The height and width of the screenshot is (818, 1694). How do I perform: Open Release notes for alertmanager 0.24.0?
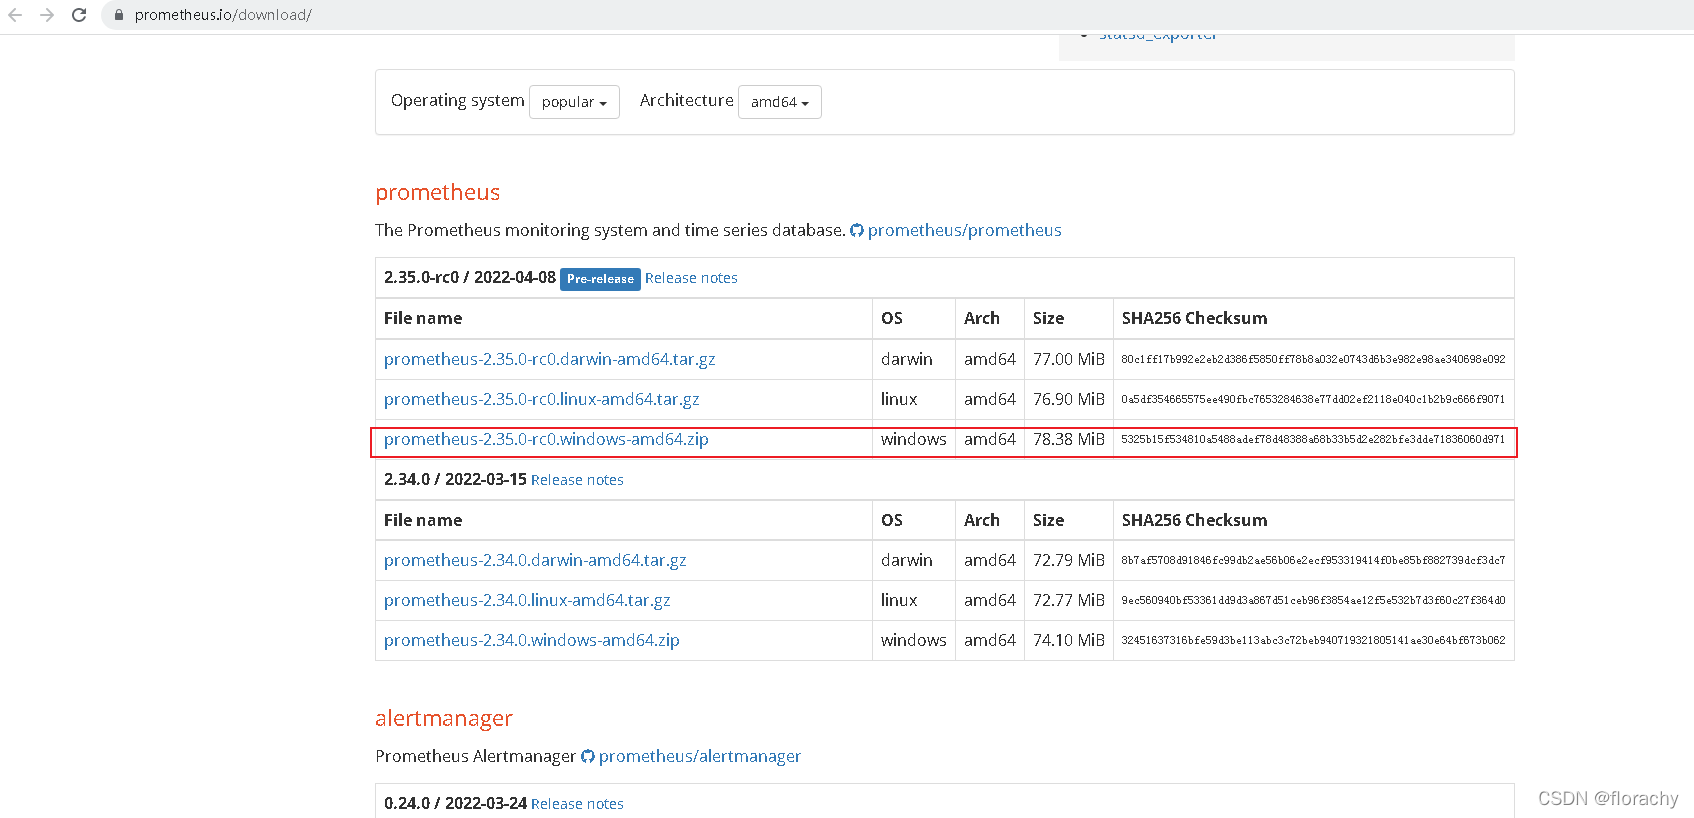tap(577, 804)
